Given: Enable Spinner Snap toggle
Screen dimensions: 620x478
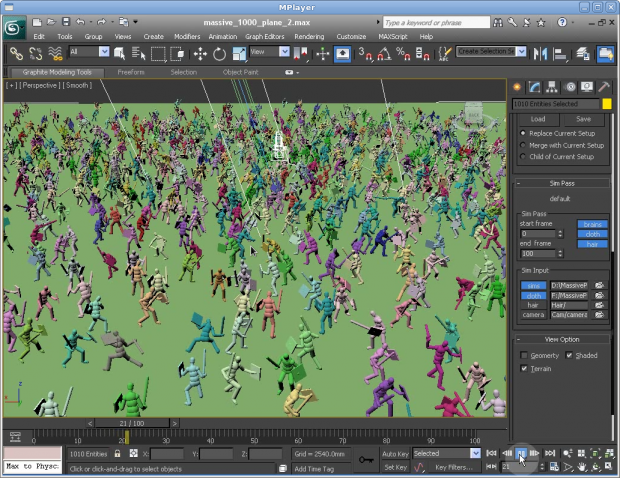Looking at the screenshot, I should click(x=422, y=53).
